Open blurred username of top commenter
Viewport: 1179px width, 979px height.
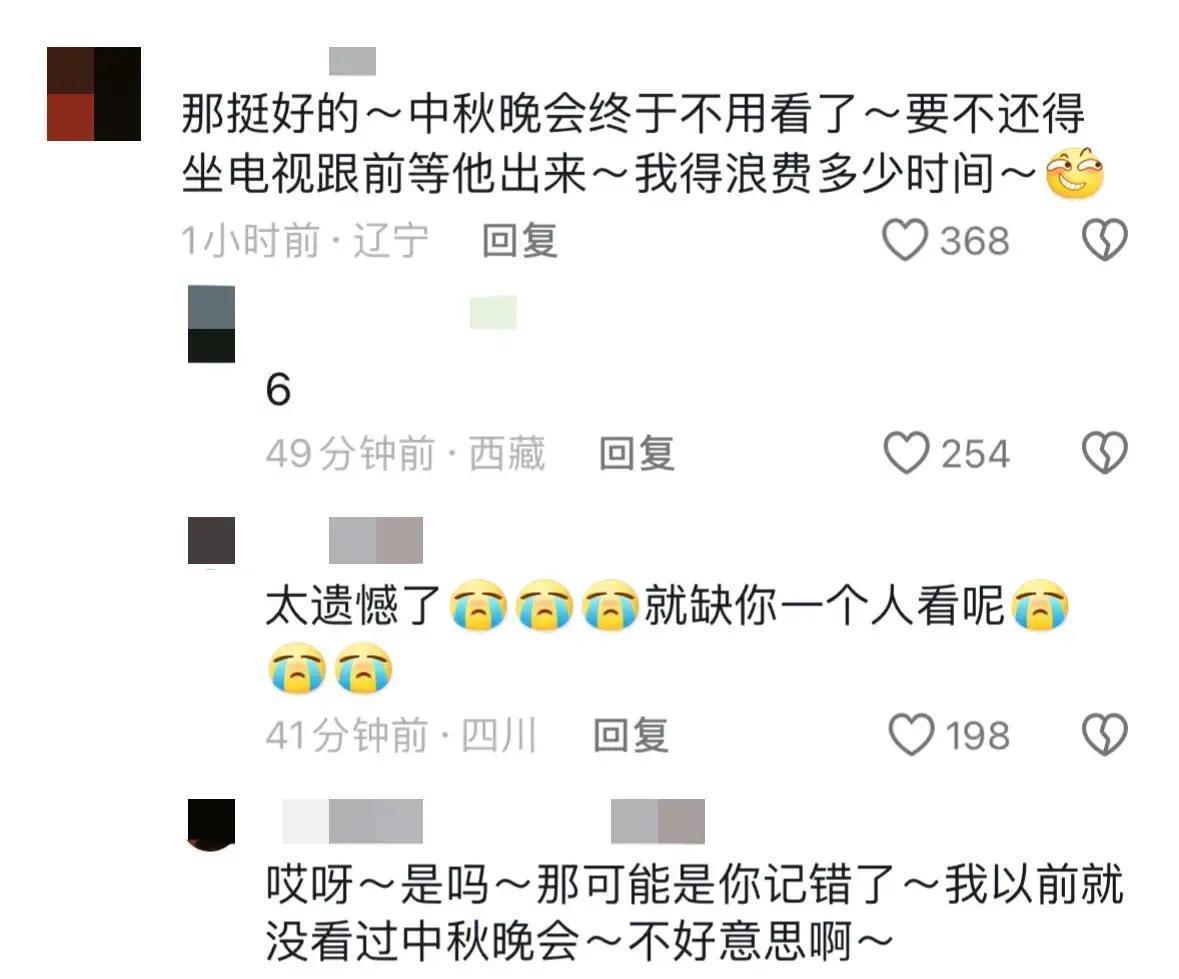pyautogui.click(x=353, y=61)
